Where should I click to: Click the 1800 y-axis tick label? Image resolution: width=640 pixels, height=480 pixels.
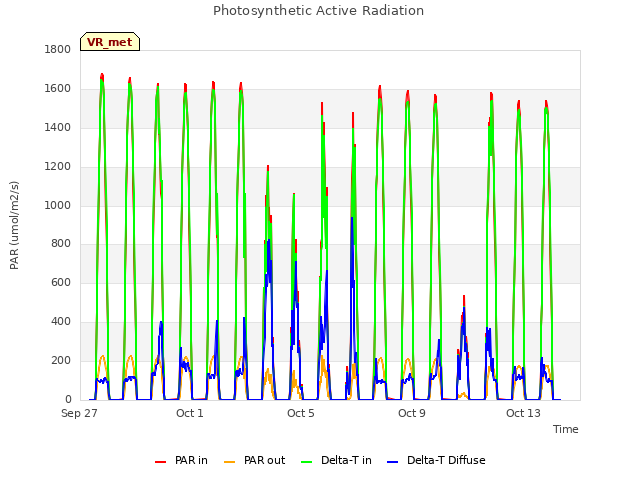[58, 50]
